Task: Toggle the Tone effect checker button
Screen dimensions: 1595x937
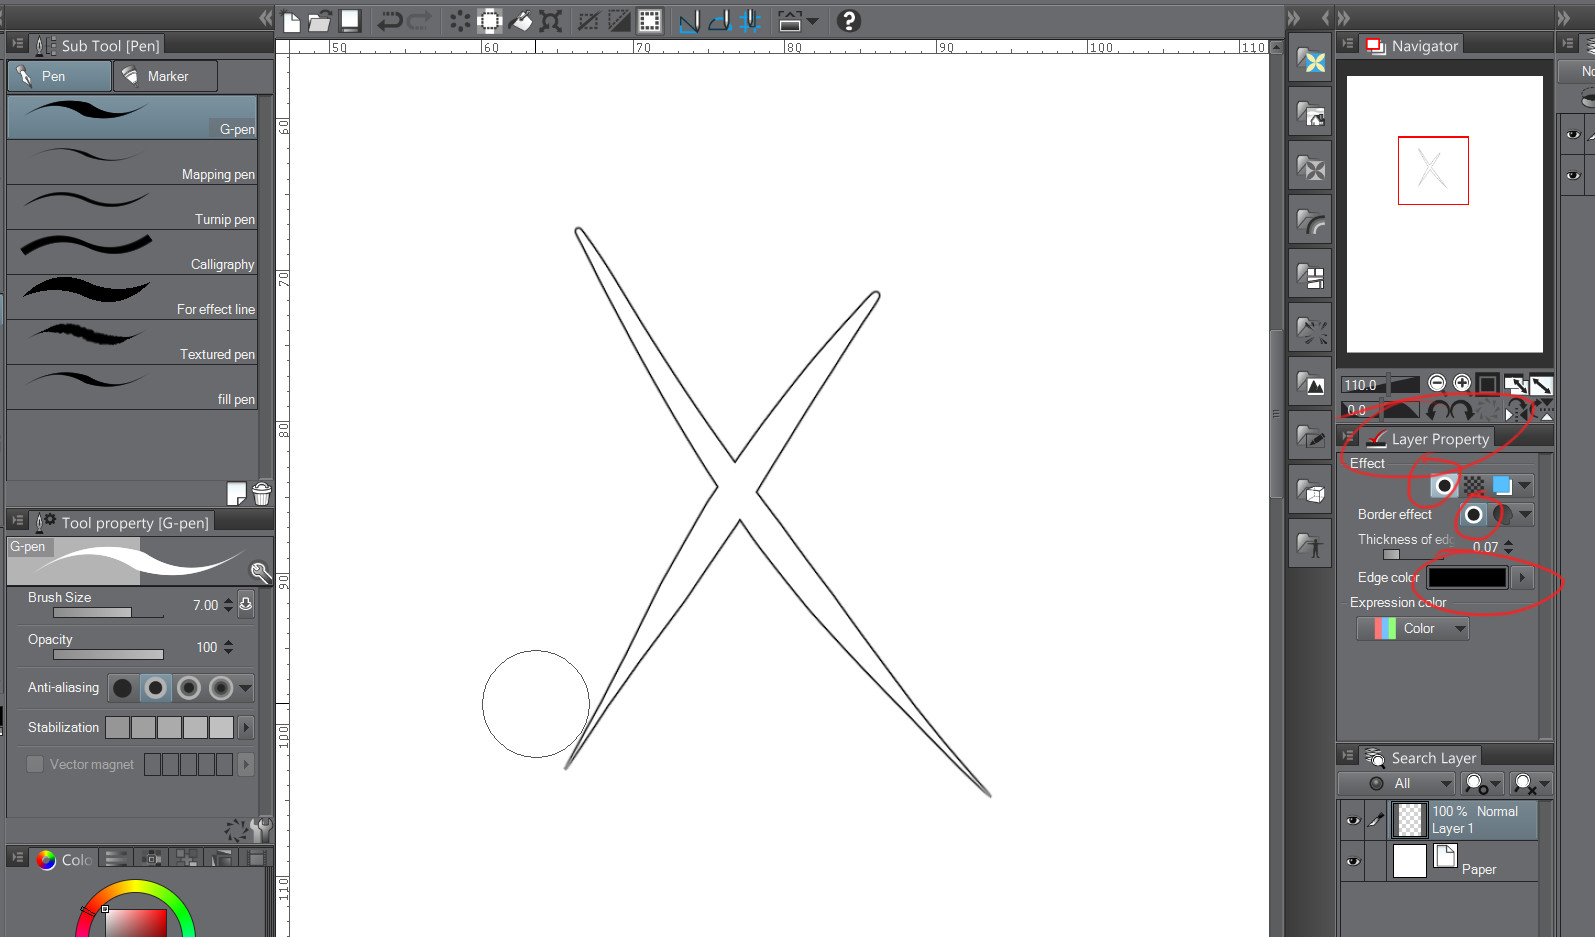Action: pyautogui.click(x=1474, y=486)
